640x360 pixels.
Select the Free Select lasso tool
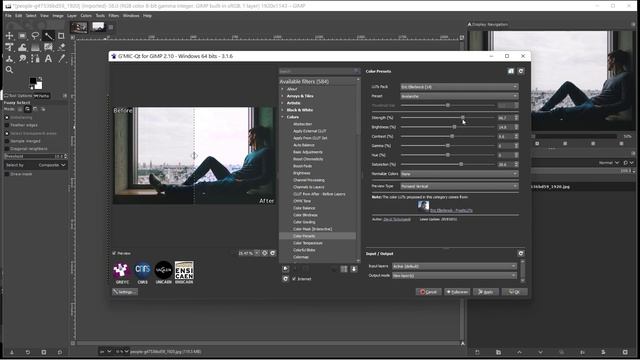point(35,36)
